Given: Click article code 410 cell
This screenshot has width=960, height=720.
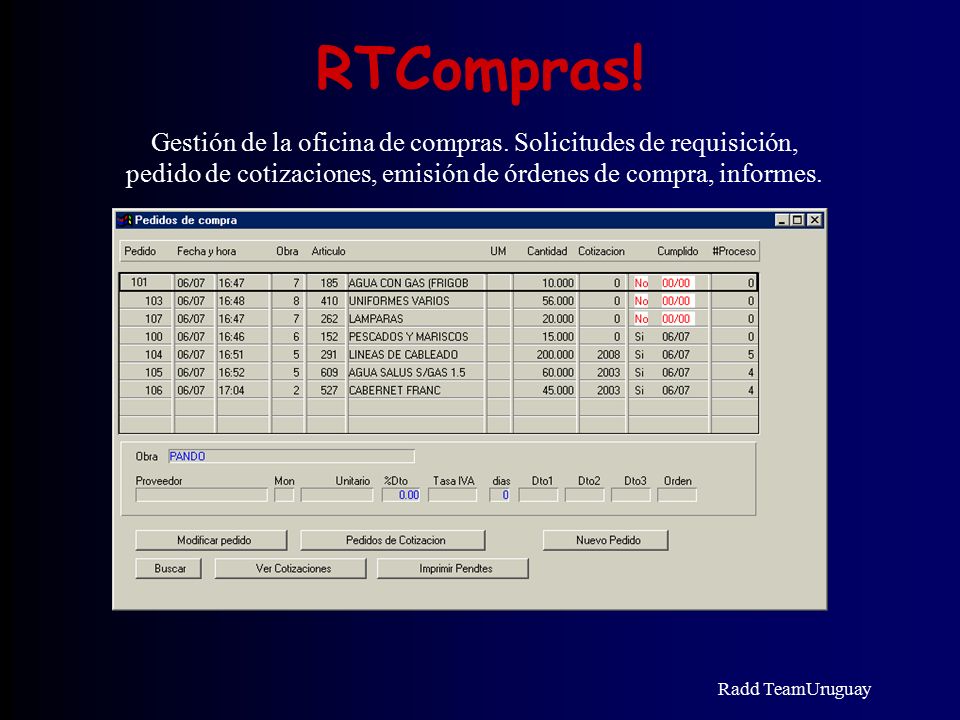Looking at the screenshot, I should [x=326, y=301].
